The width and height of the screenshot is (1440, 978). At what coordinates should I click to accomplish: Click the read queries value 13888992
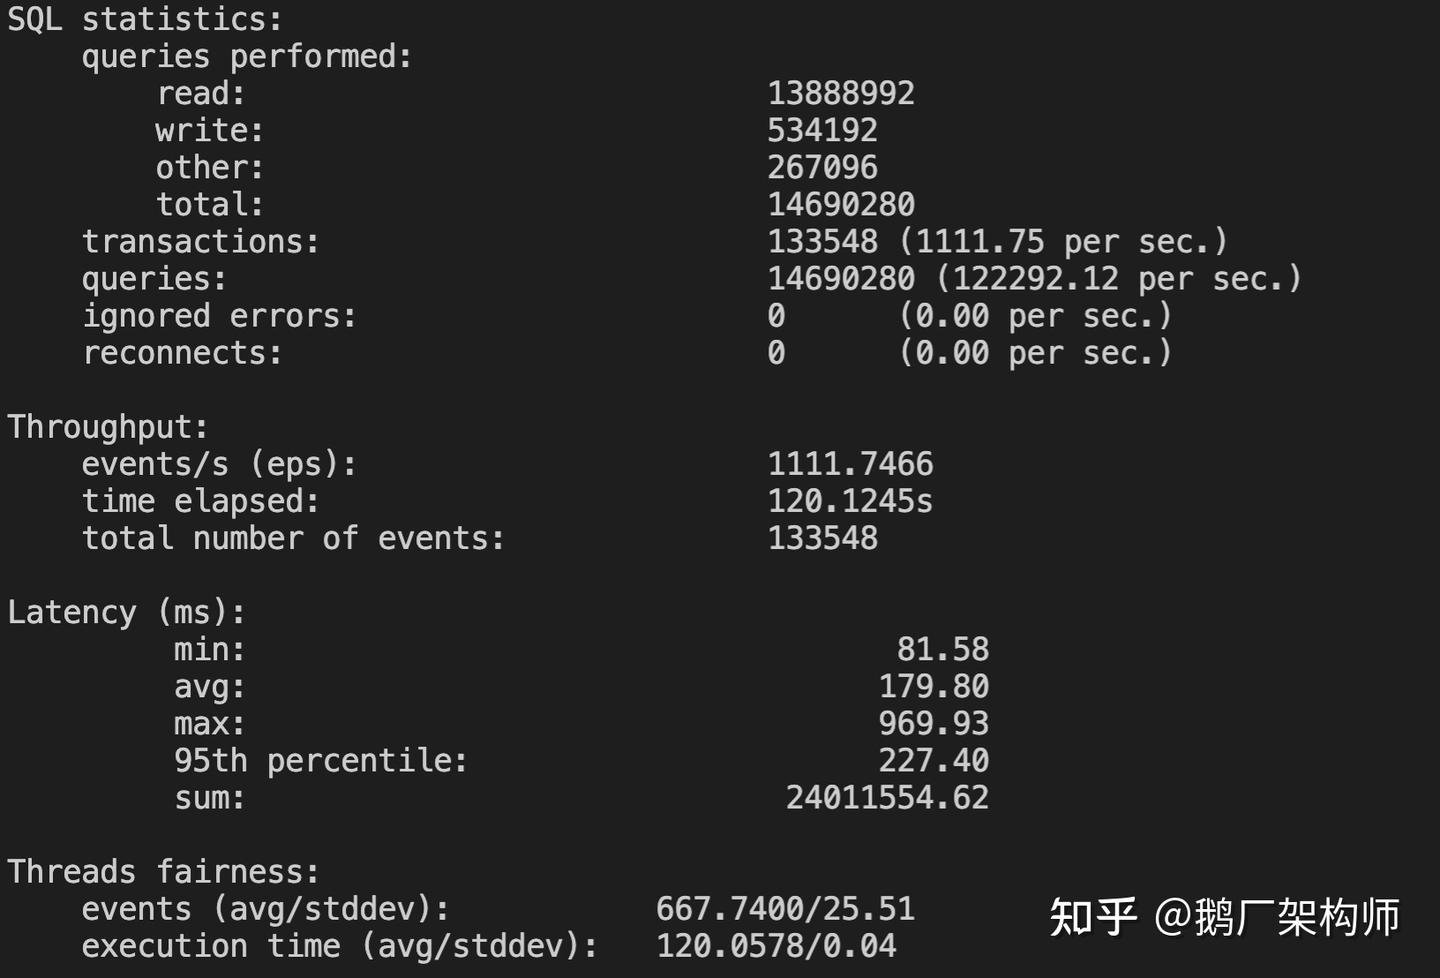point(841,93)
